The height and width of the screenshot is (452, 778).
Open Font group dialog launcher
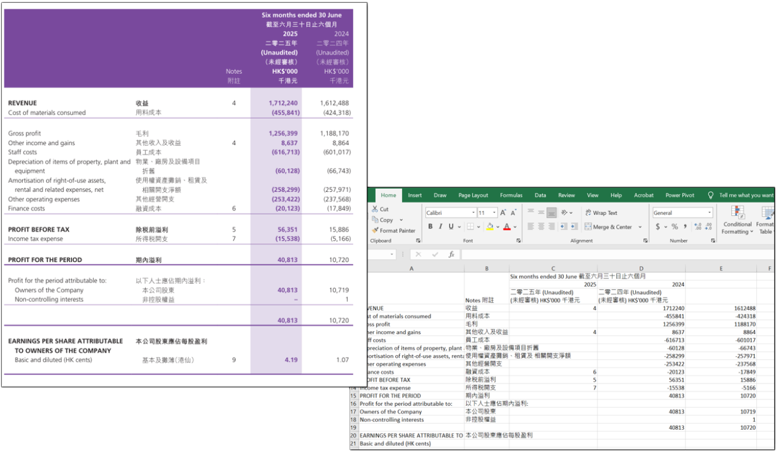tap(519, 240)
